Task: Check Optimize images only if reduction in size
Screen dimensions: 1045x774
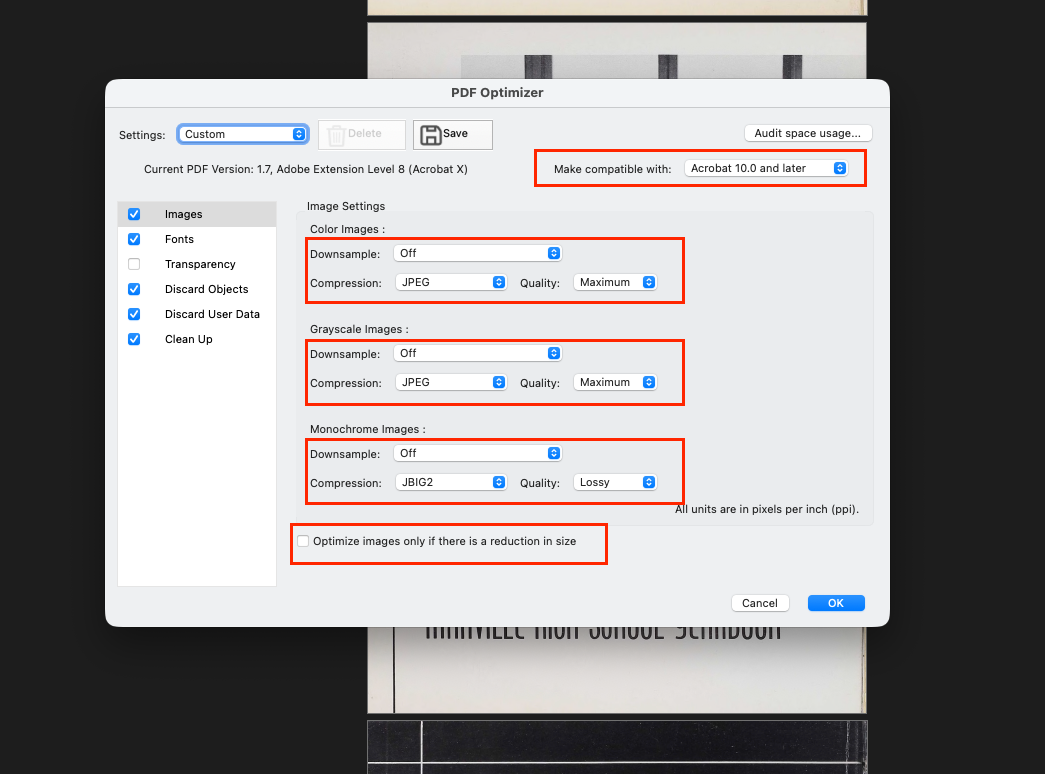Action: click(303, 541)
